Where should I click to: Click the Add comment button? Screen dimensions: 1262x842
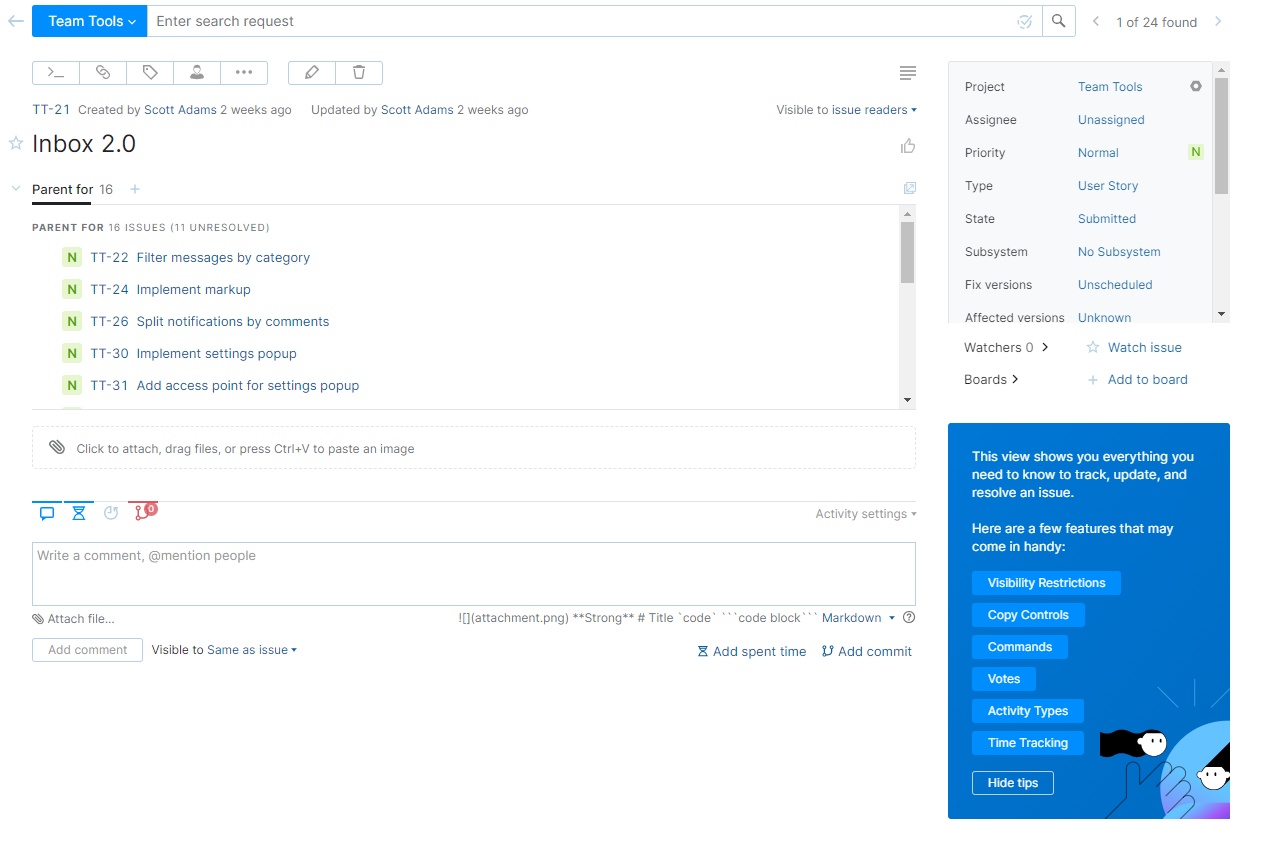(x=87, y=649)
